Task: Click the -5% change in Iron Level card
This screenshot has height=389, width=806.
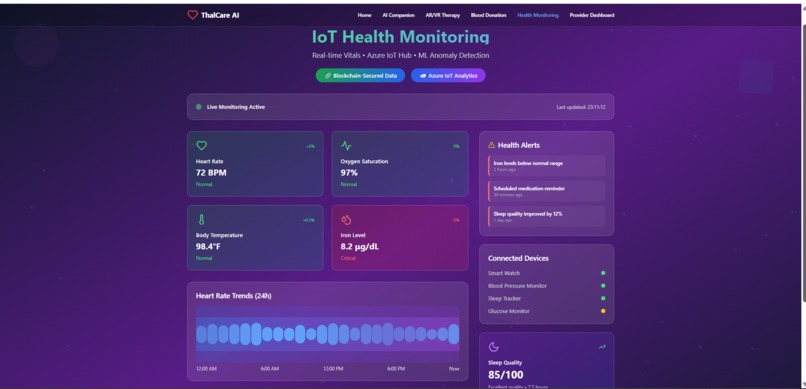Action: click(x=455, y=220)
